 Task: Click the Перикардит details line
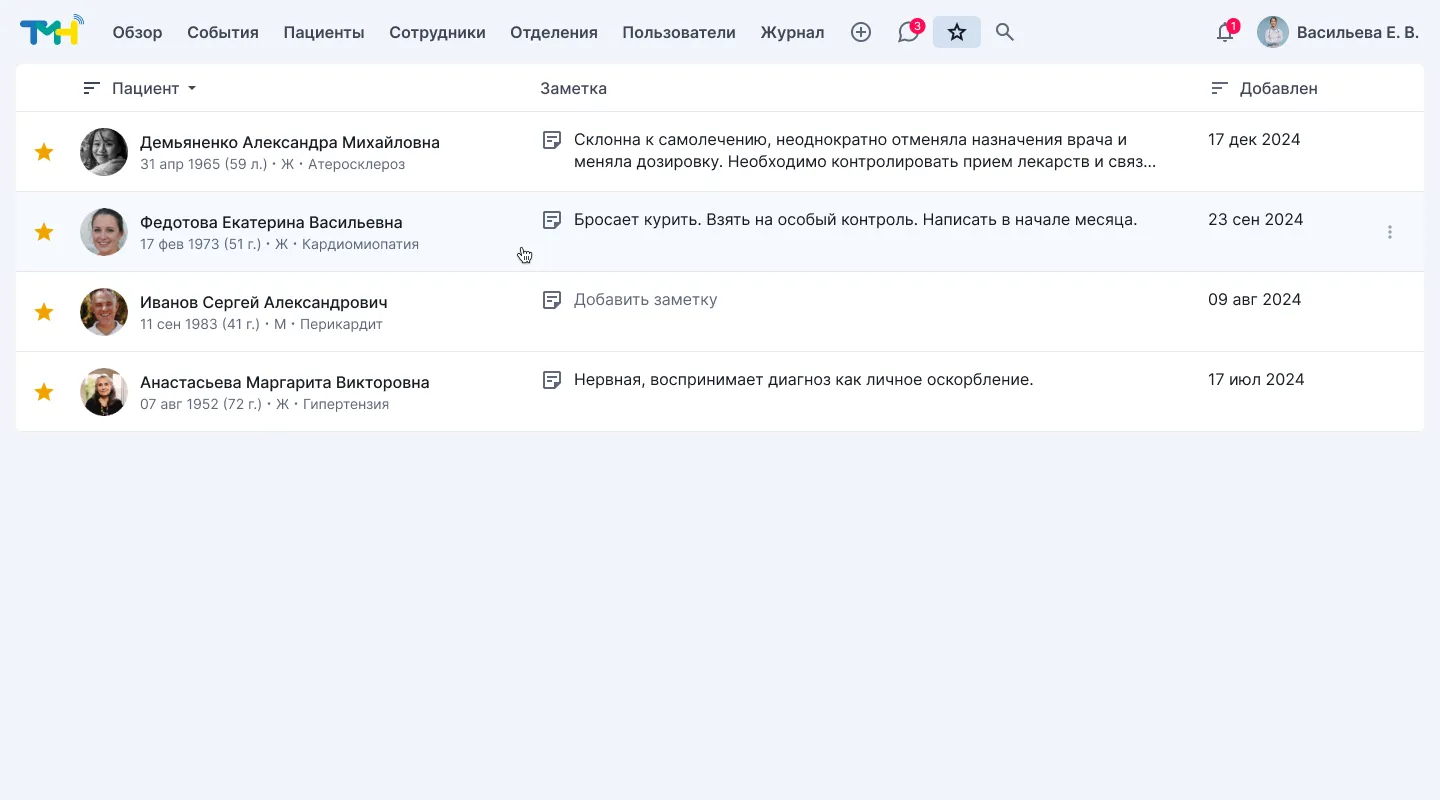click(261, 324)
